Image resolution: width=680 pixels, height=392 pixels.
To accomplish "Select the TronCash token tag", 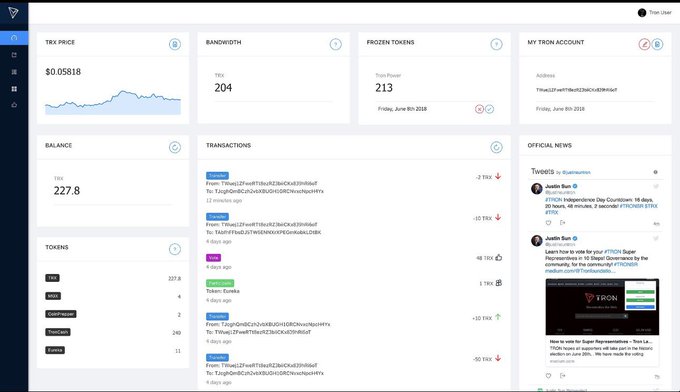I will [x=58, y=332].
